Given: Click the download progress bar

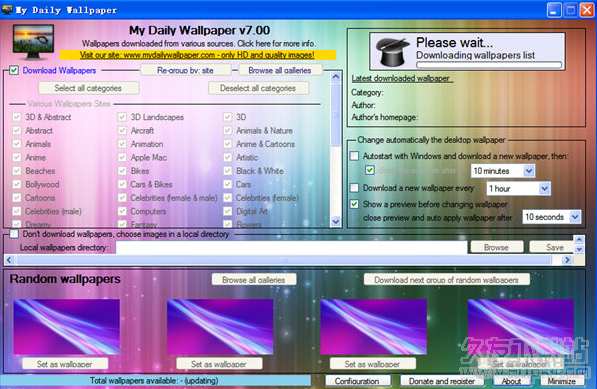Looking at the screenshot, I should pyautogui.click(x=489, y=65).
